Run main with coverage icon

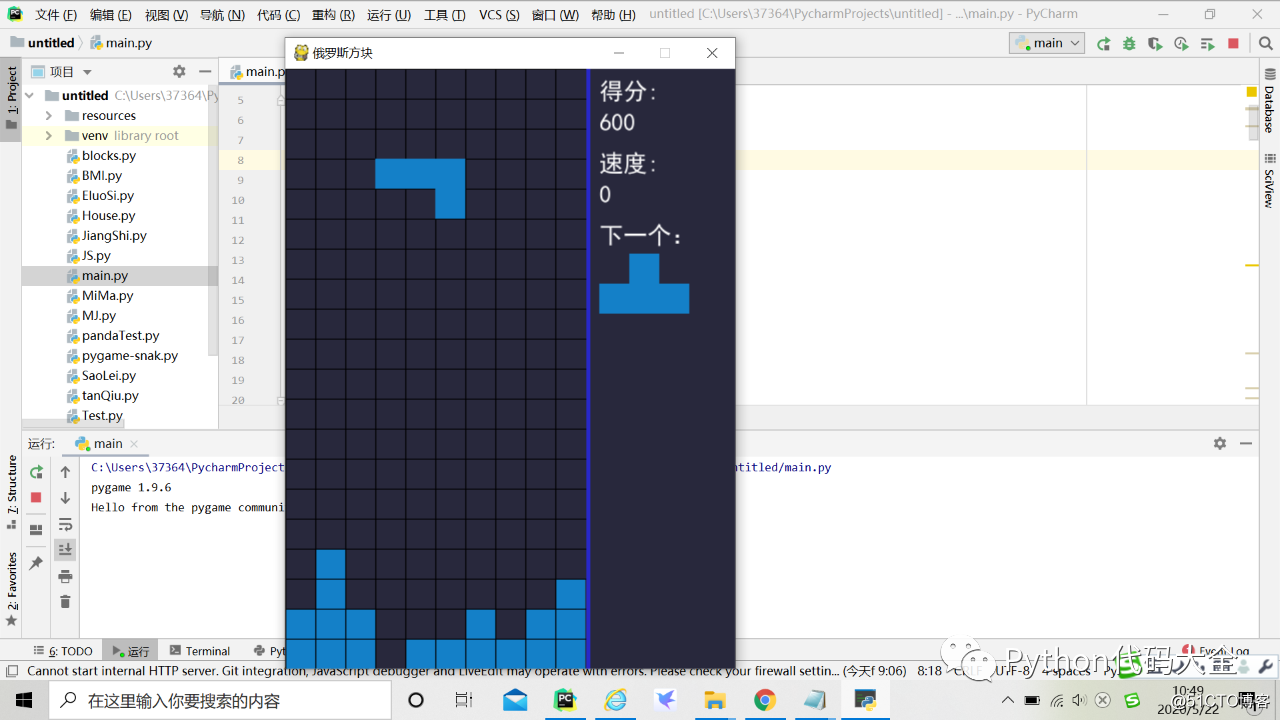(1155, 43)
